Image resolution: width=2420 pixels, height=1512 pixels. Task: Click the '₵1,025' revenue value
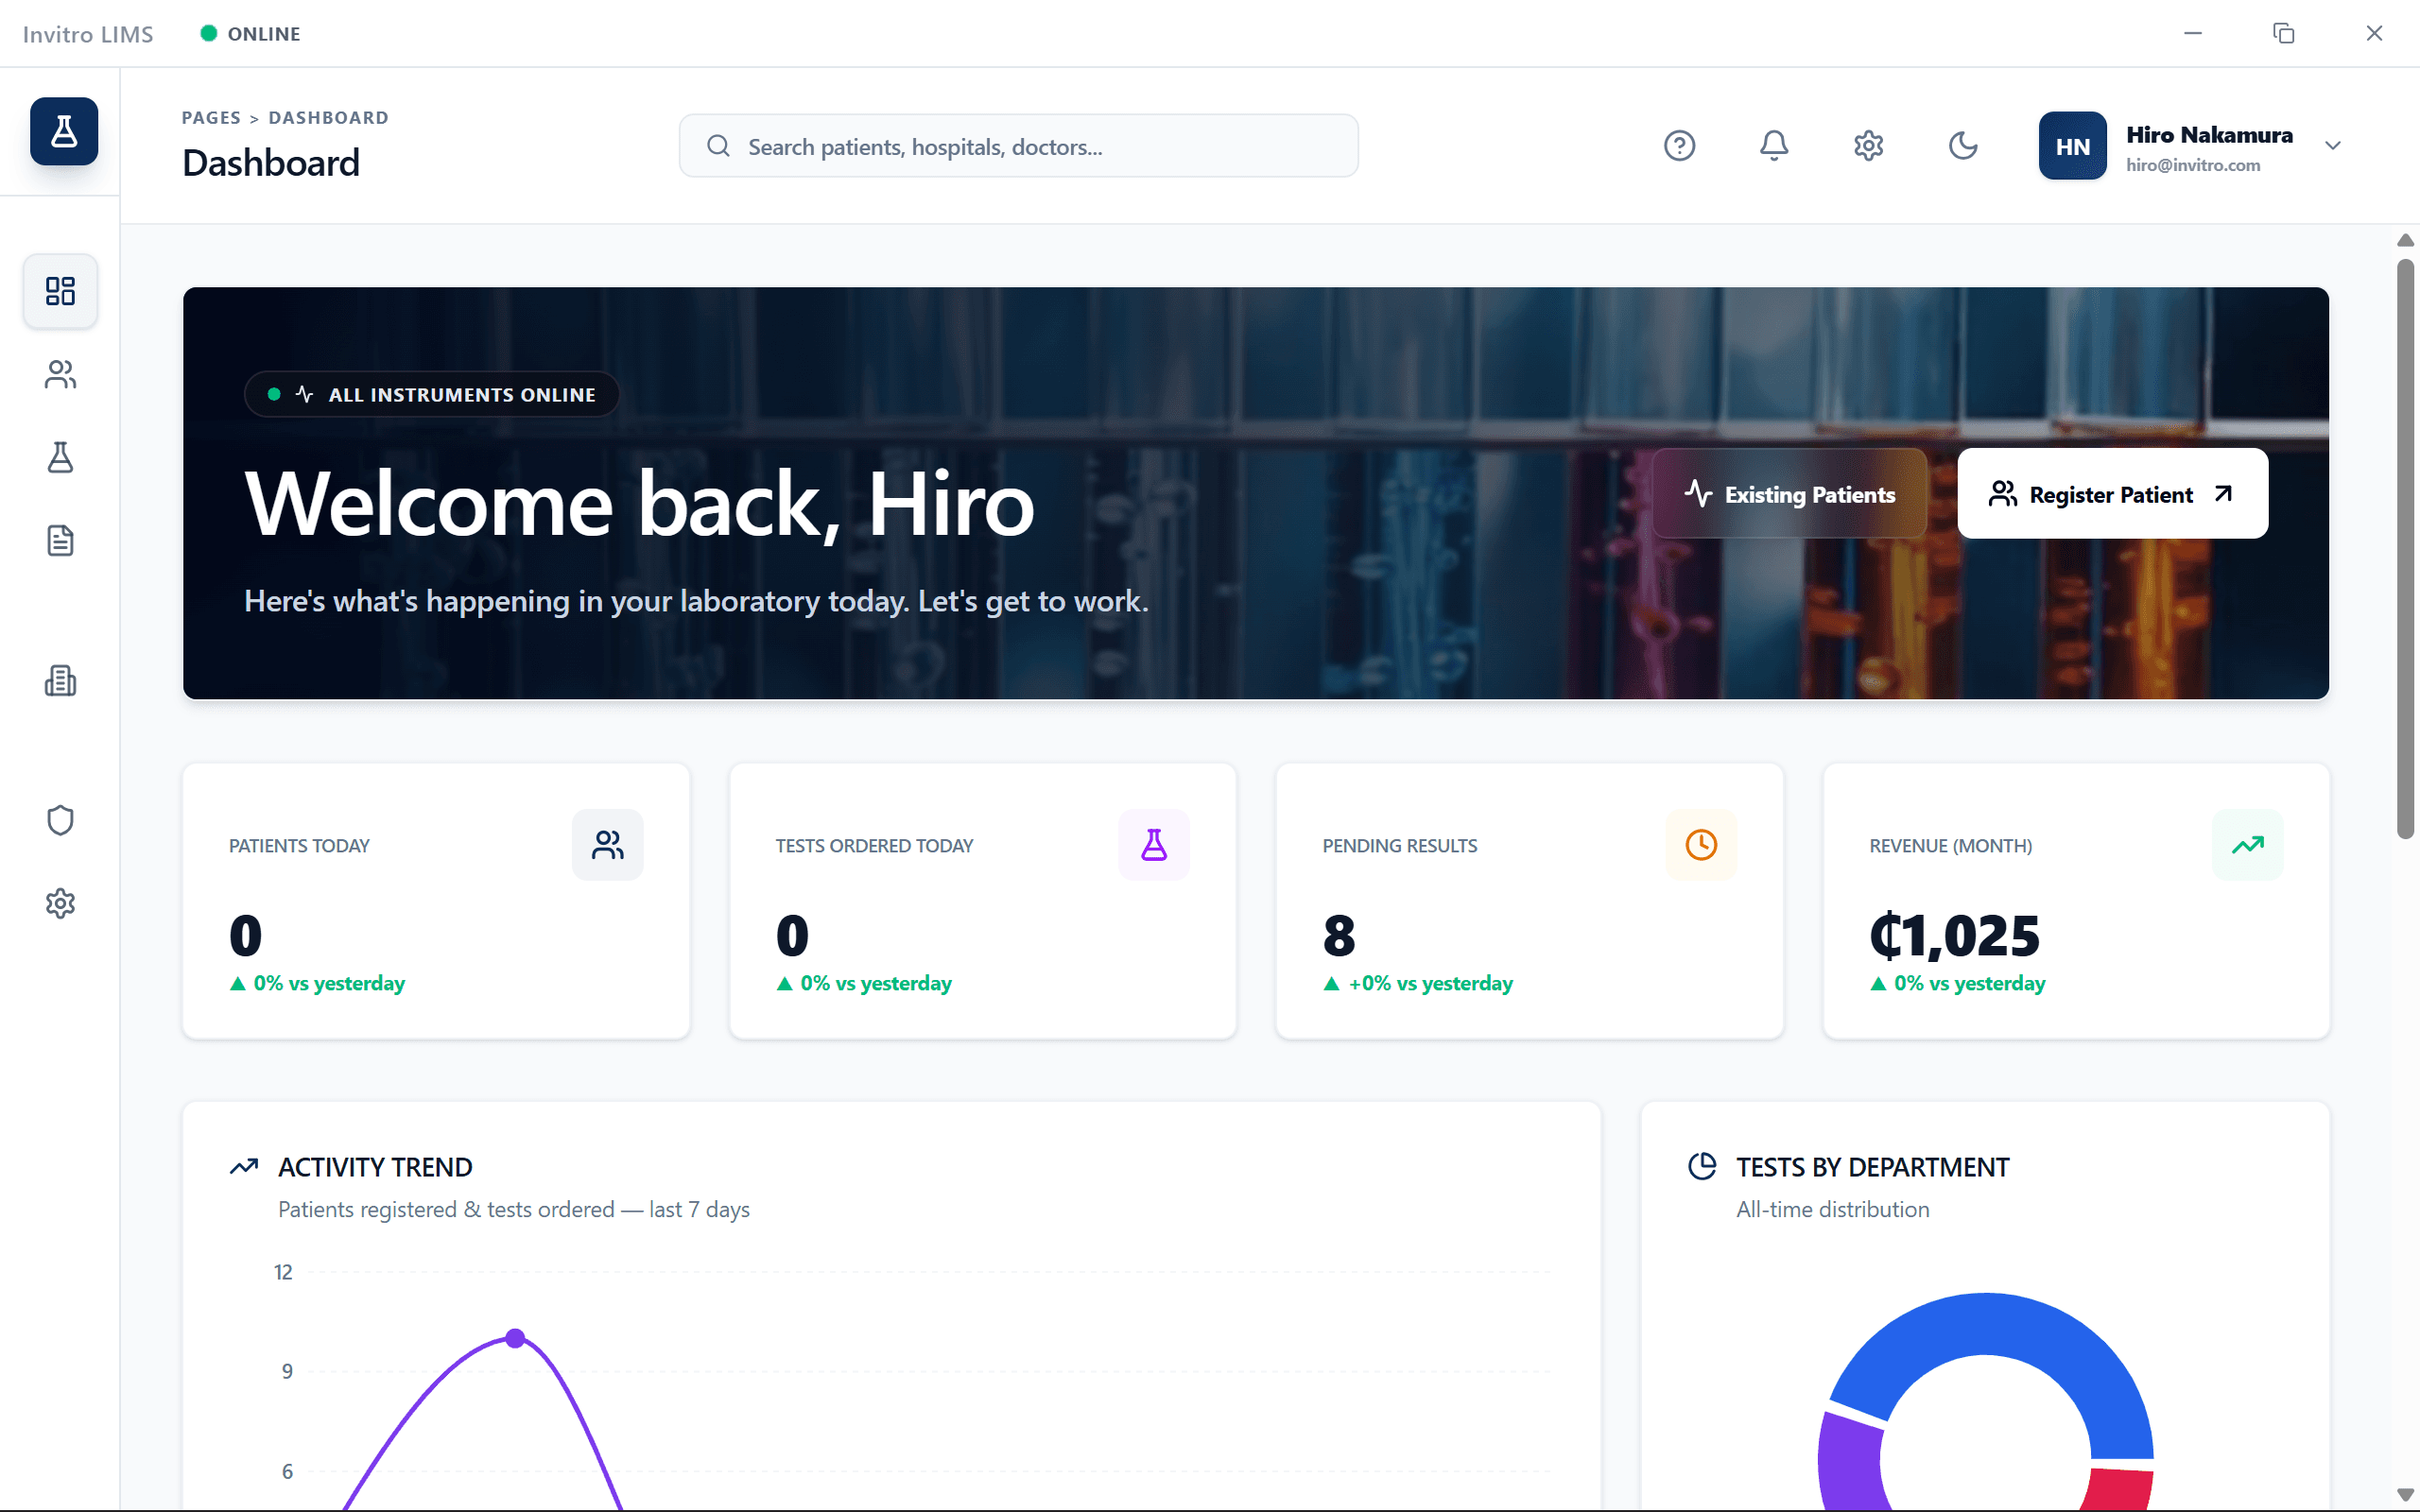1954,936
